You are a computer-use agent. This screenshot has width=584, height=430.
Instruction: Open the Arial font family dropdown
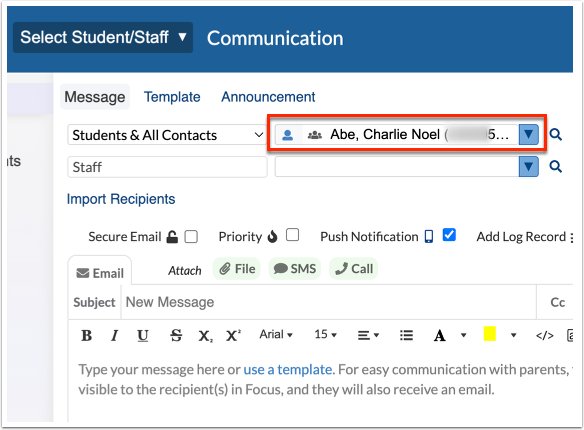tap(276, 334)
